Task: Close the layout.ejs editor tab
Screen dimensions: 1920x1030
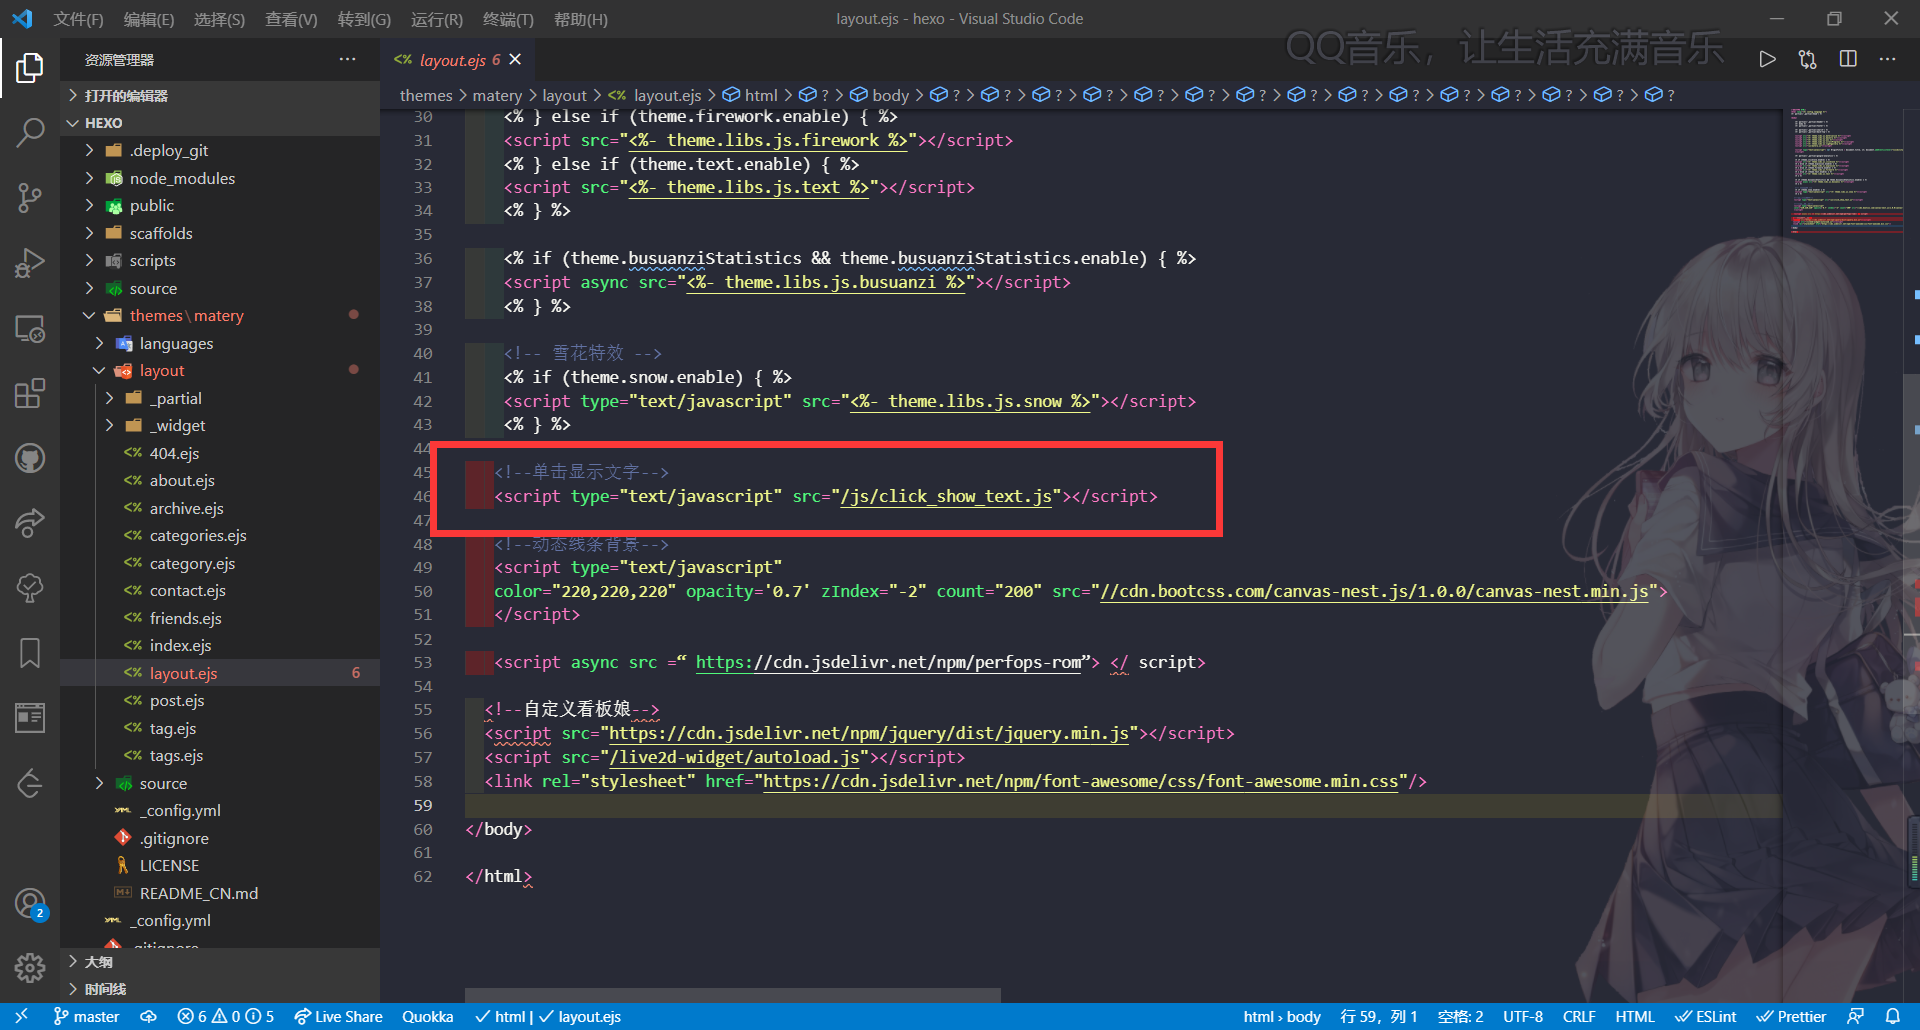Action: [x=515, y=60]
